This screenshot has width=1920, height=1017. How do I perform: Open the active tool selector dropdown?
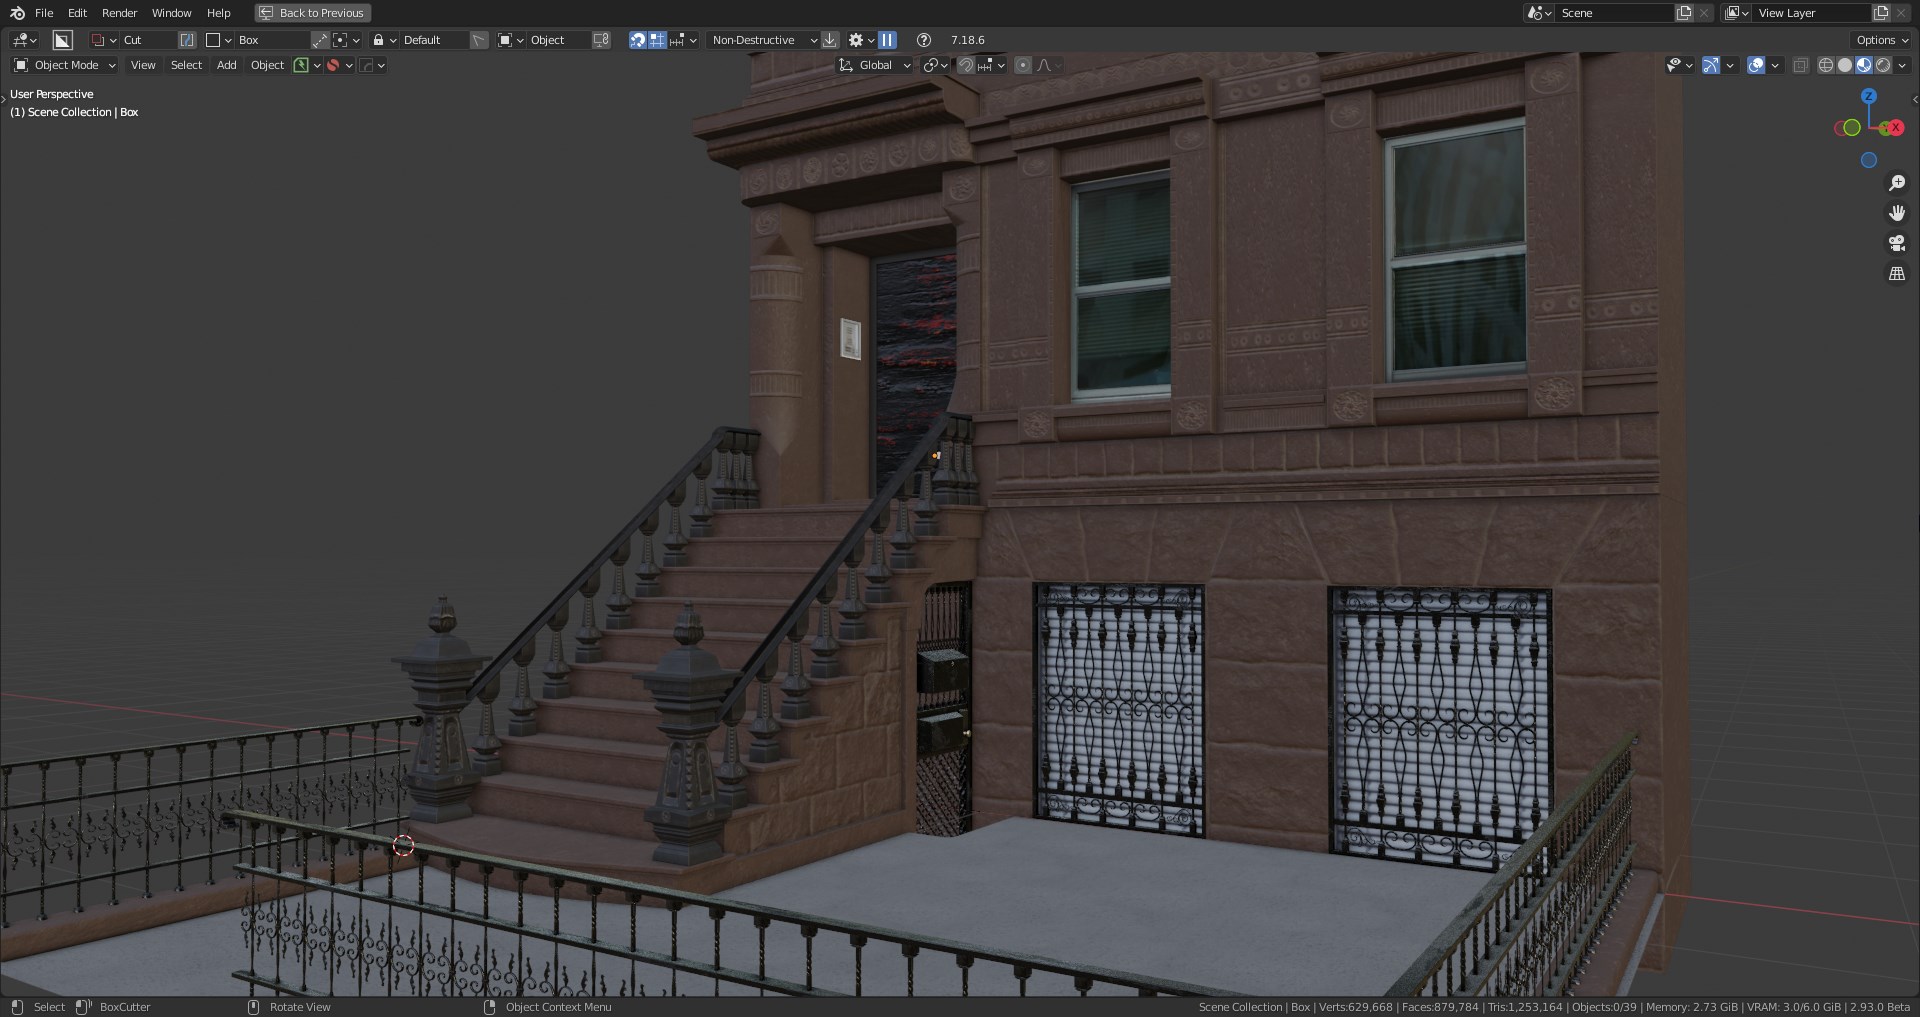pos(24,40)
